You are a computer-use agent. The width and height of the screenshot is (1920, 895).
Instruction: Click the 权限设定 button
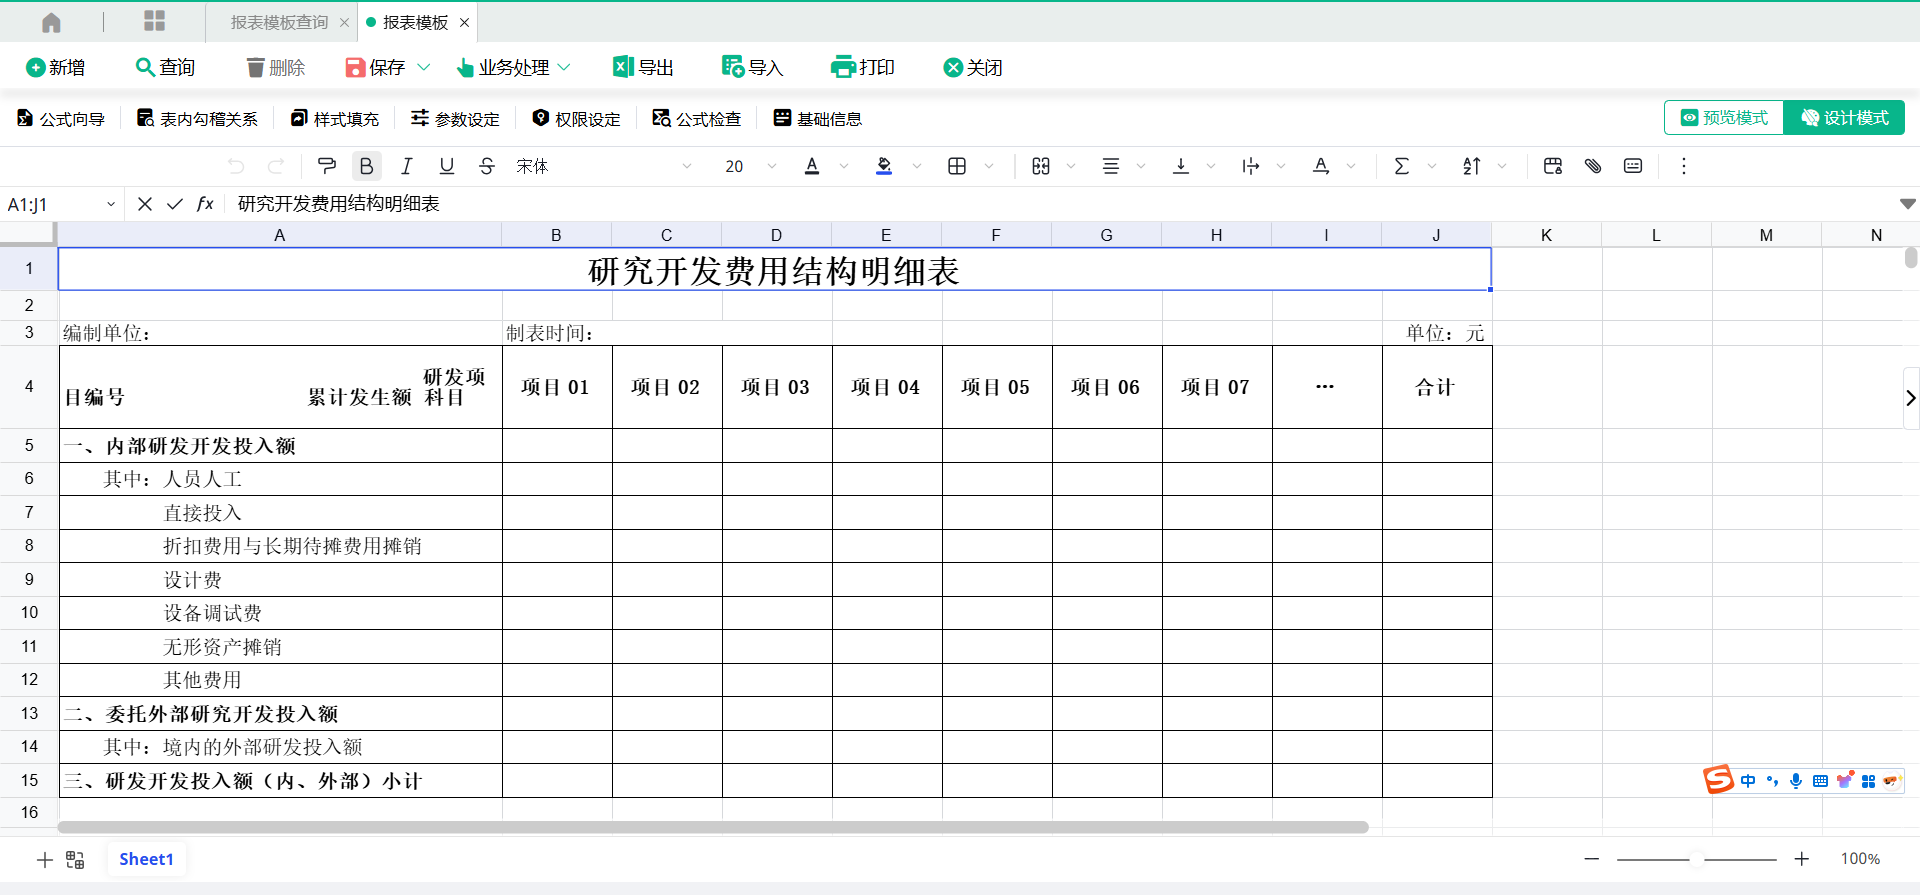coord(576,119)
